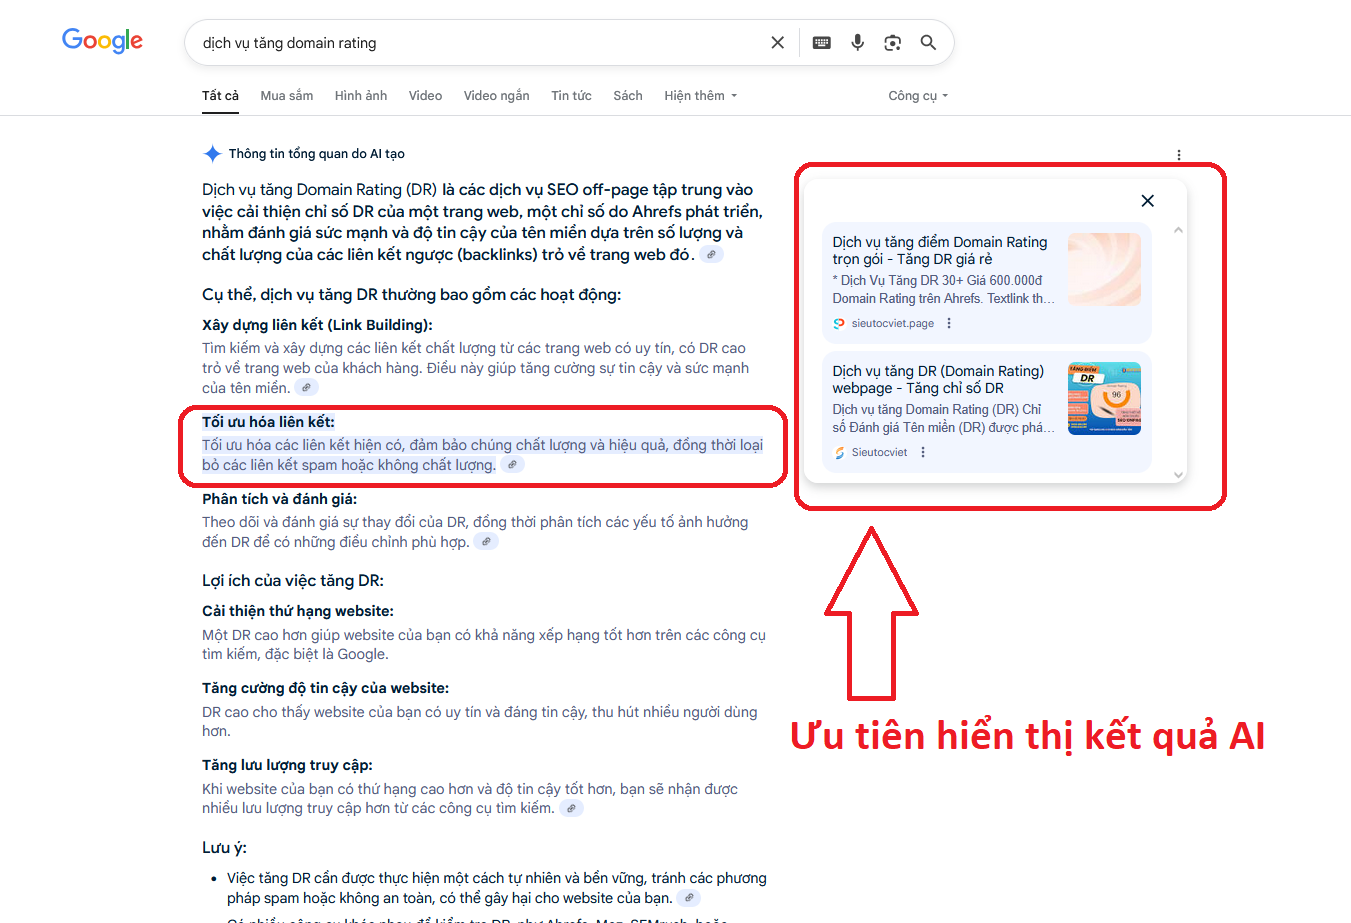The height and width of the screenshot is (923, 1351).
Task: Open Google Lens image search icon
Action: pyautogui.click(x=892, y=43)
